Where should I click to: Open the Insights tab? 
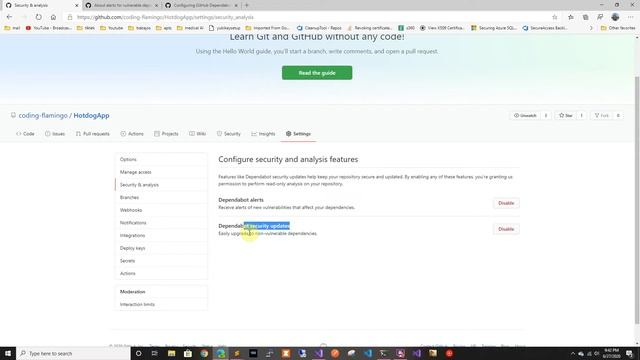click(263, 133)
